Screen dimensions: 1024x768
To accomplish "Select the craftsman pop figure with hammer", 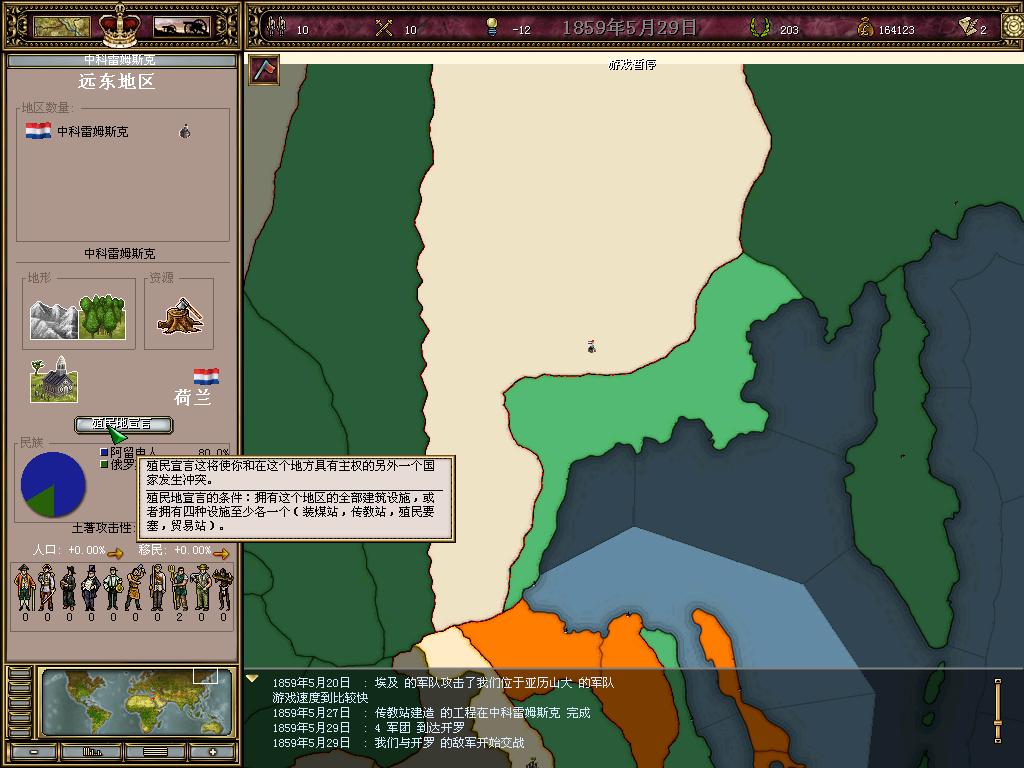I will coord(135,587).
